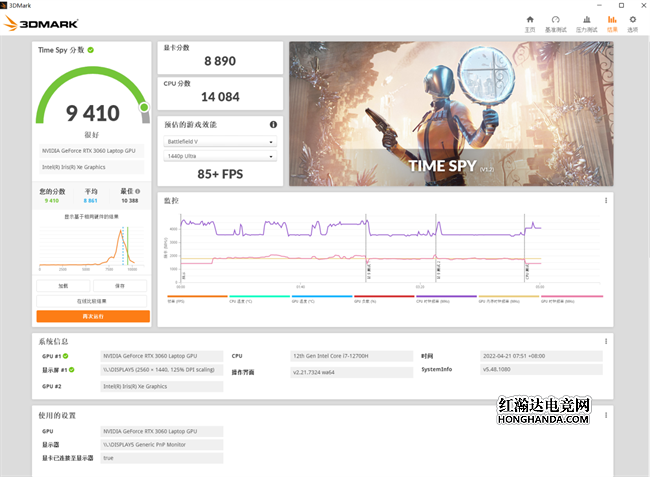Open the Stress Tests (压力测试) icon
The image size is (650, 477).
coord(585,23)
